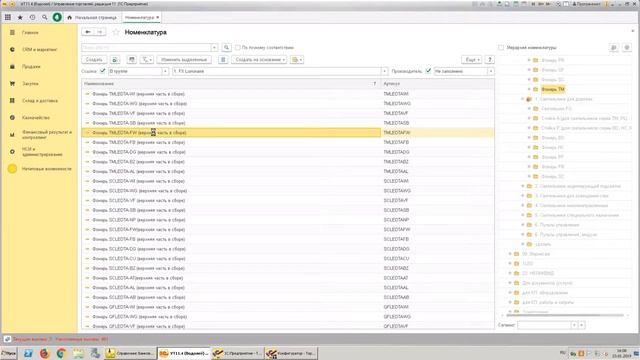
Task: Toggle the Ссылка filter checkbox
Action: point(102,71)
